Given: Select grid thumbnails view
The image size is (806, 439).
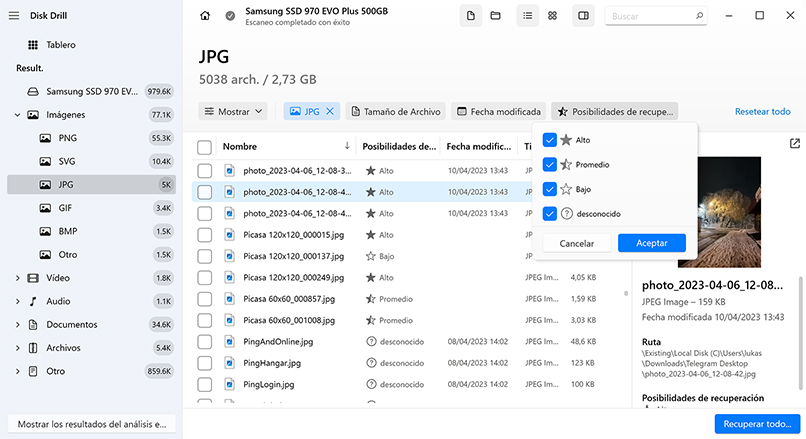Looking at the screenshot, I should click(553, 16).
